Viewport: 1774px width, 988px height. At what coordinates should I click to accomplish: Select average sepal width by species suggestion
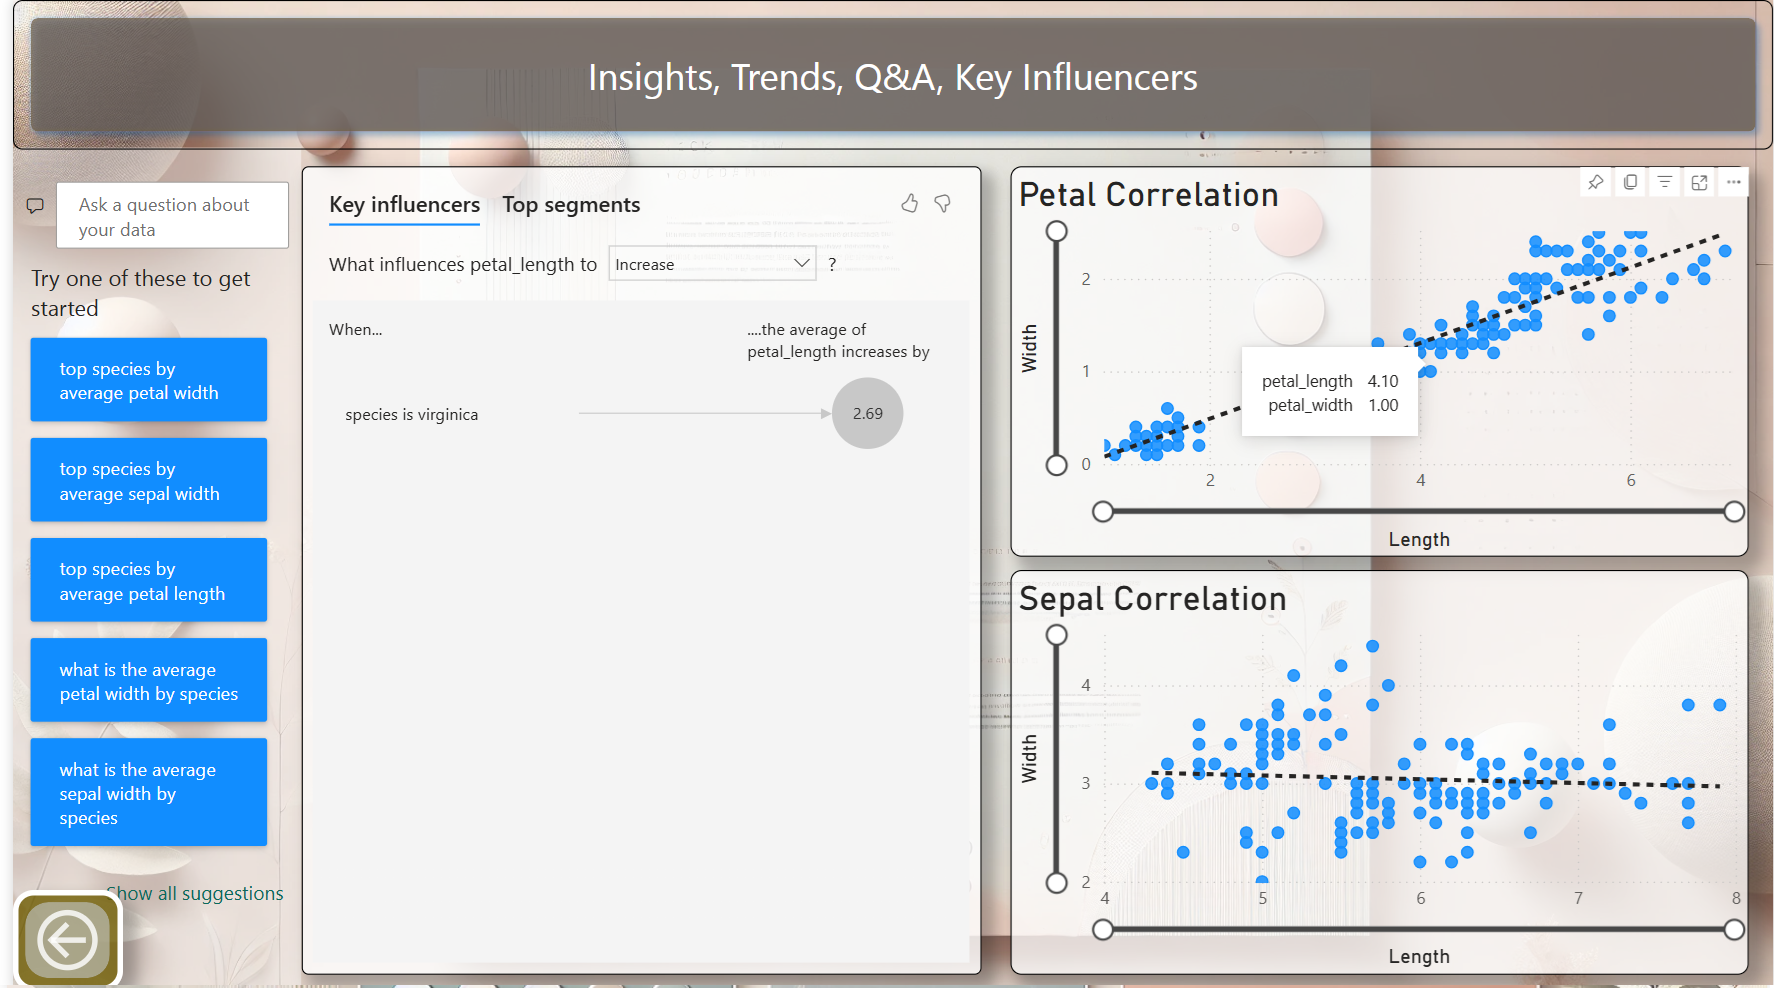click(149, 792)
